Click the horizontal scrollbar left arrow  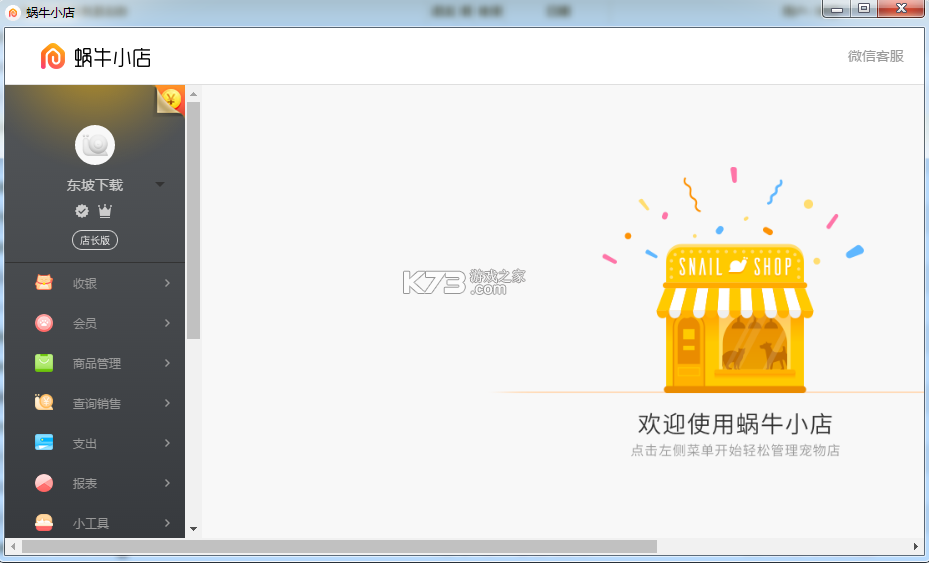13,546
